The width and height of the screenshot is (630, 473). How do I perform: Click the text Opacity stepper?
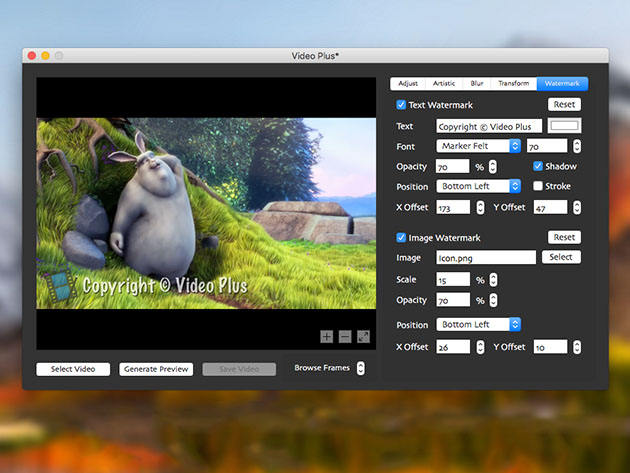pos(493,167)
